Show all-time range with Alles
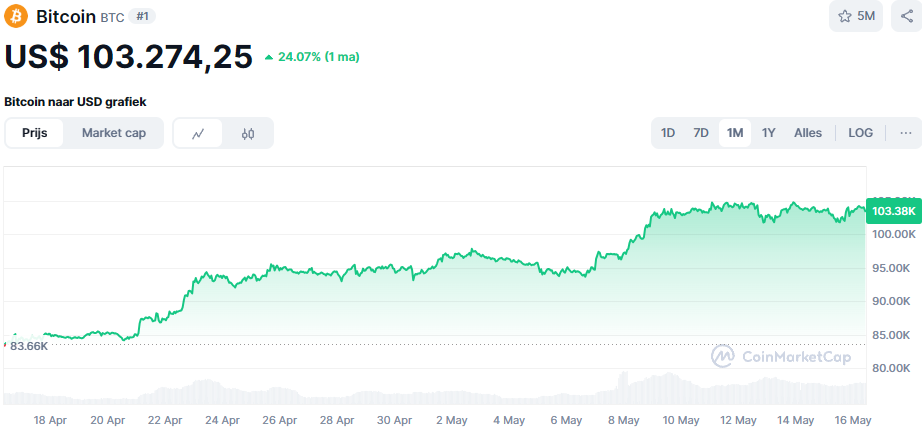The image size is (922, 429). [x=808, y=133]
